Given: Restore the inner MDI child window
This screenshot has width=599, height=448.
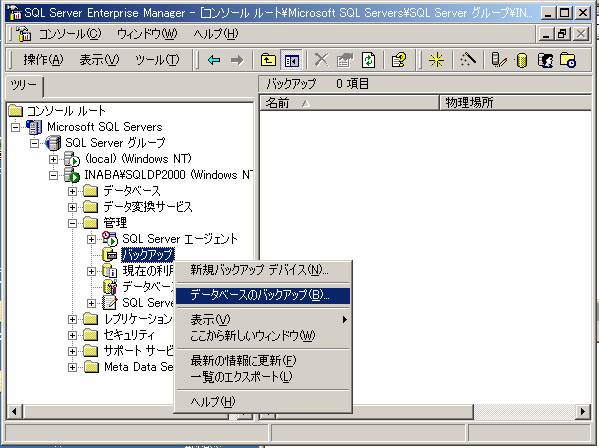Looking at the screenshot, I should click(x=562, y=34).
